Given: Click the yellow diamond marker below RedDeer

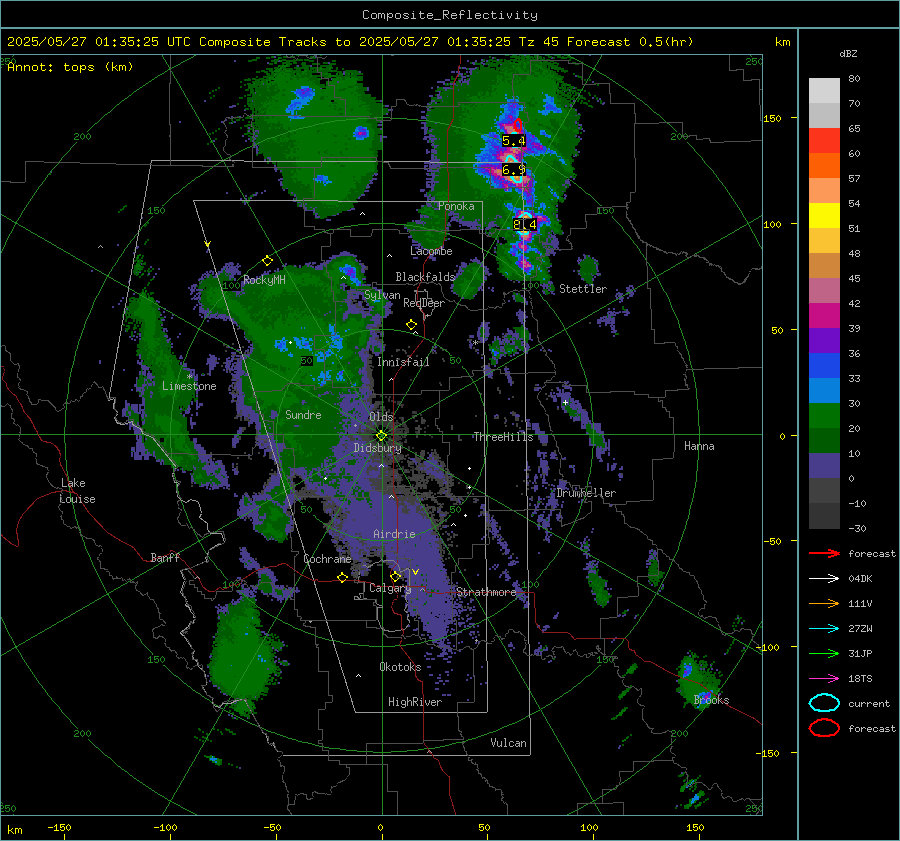Looking at the screenshot, I should 412,325.
